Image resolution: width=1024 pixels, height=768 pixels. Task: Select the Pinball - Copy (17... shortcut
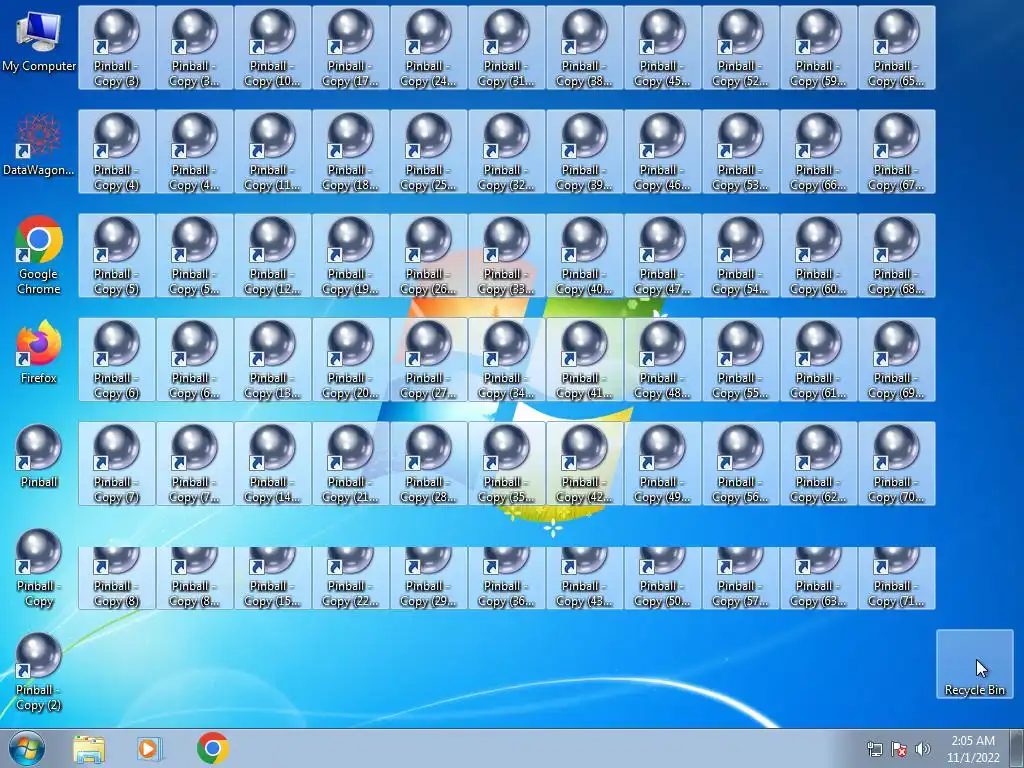click(351, 48)
